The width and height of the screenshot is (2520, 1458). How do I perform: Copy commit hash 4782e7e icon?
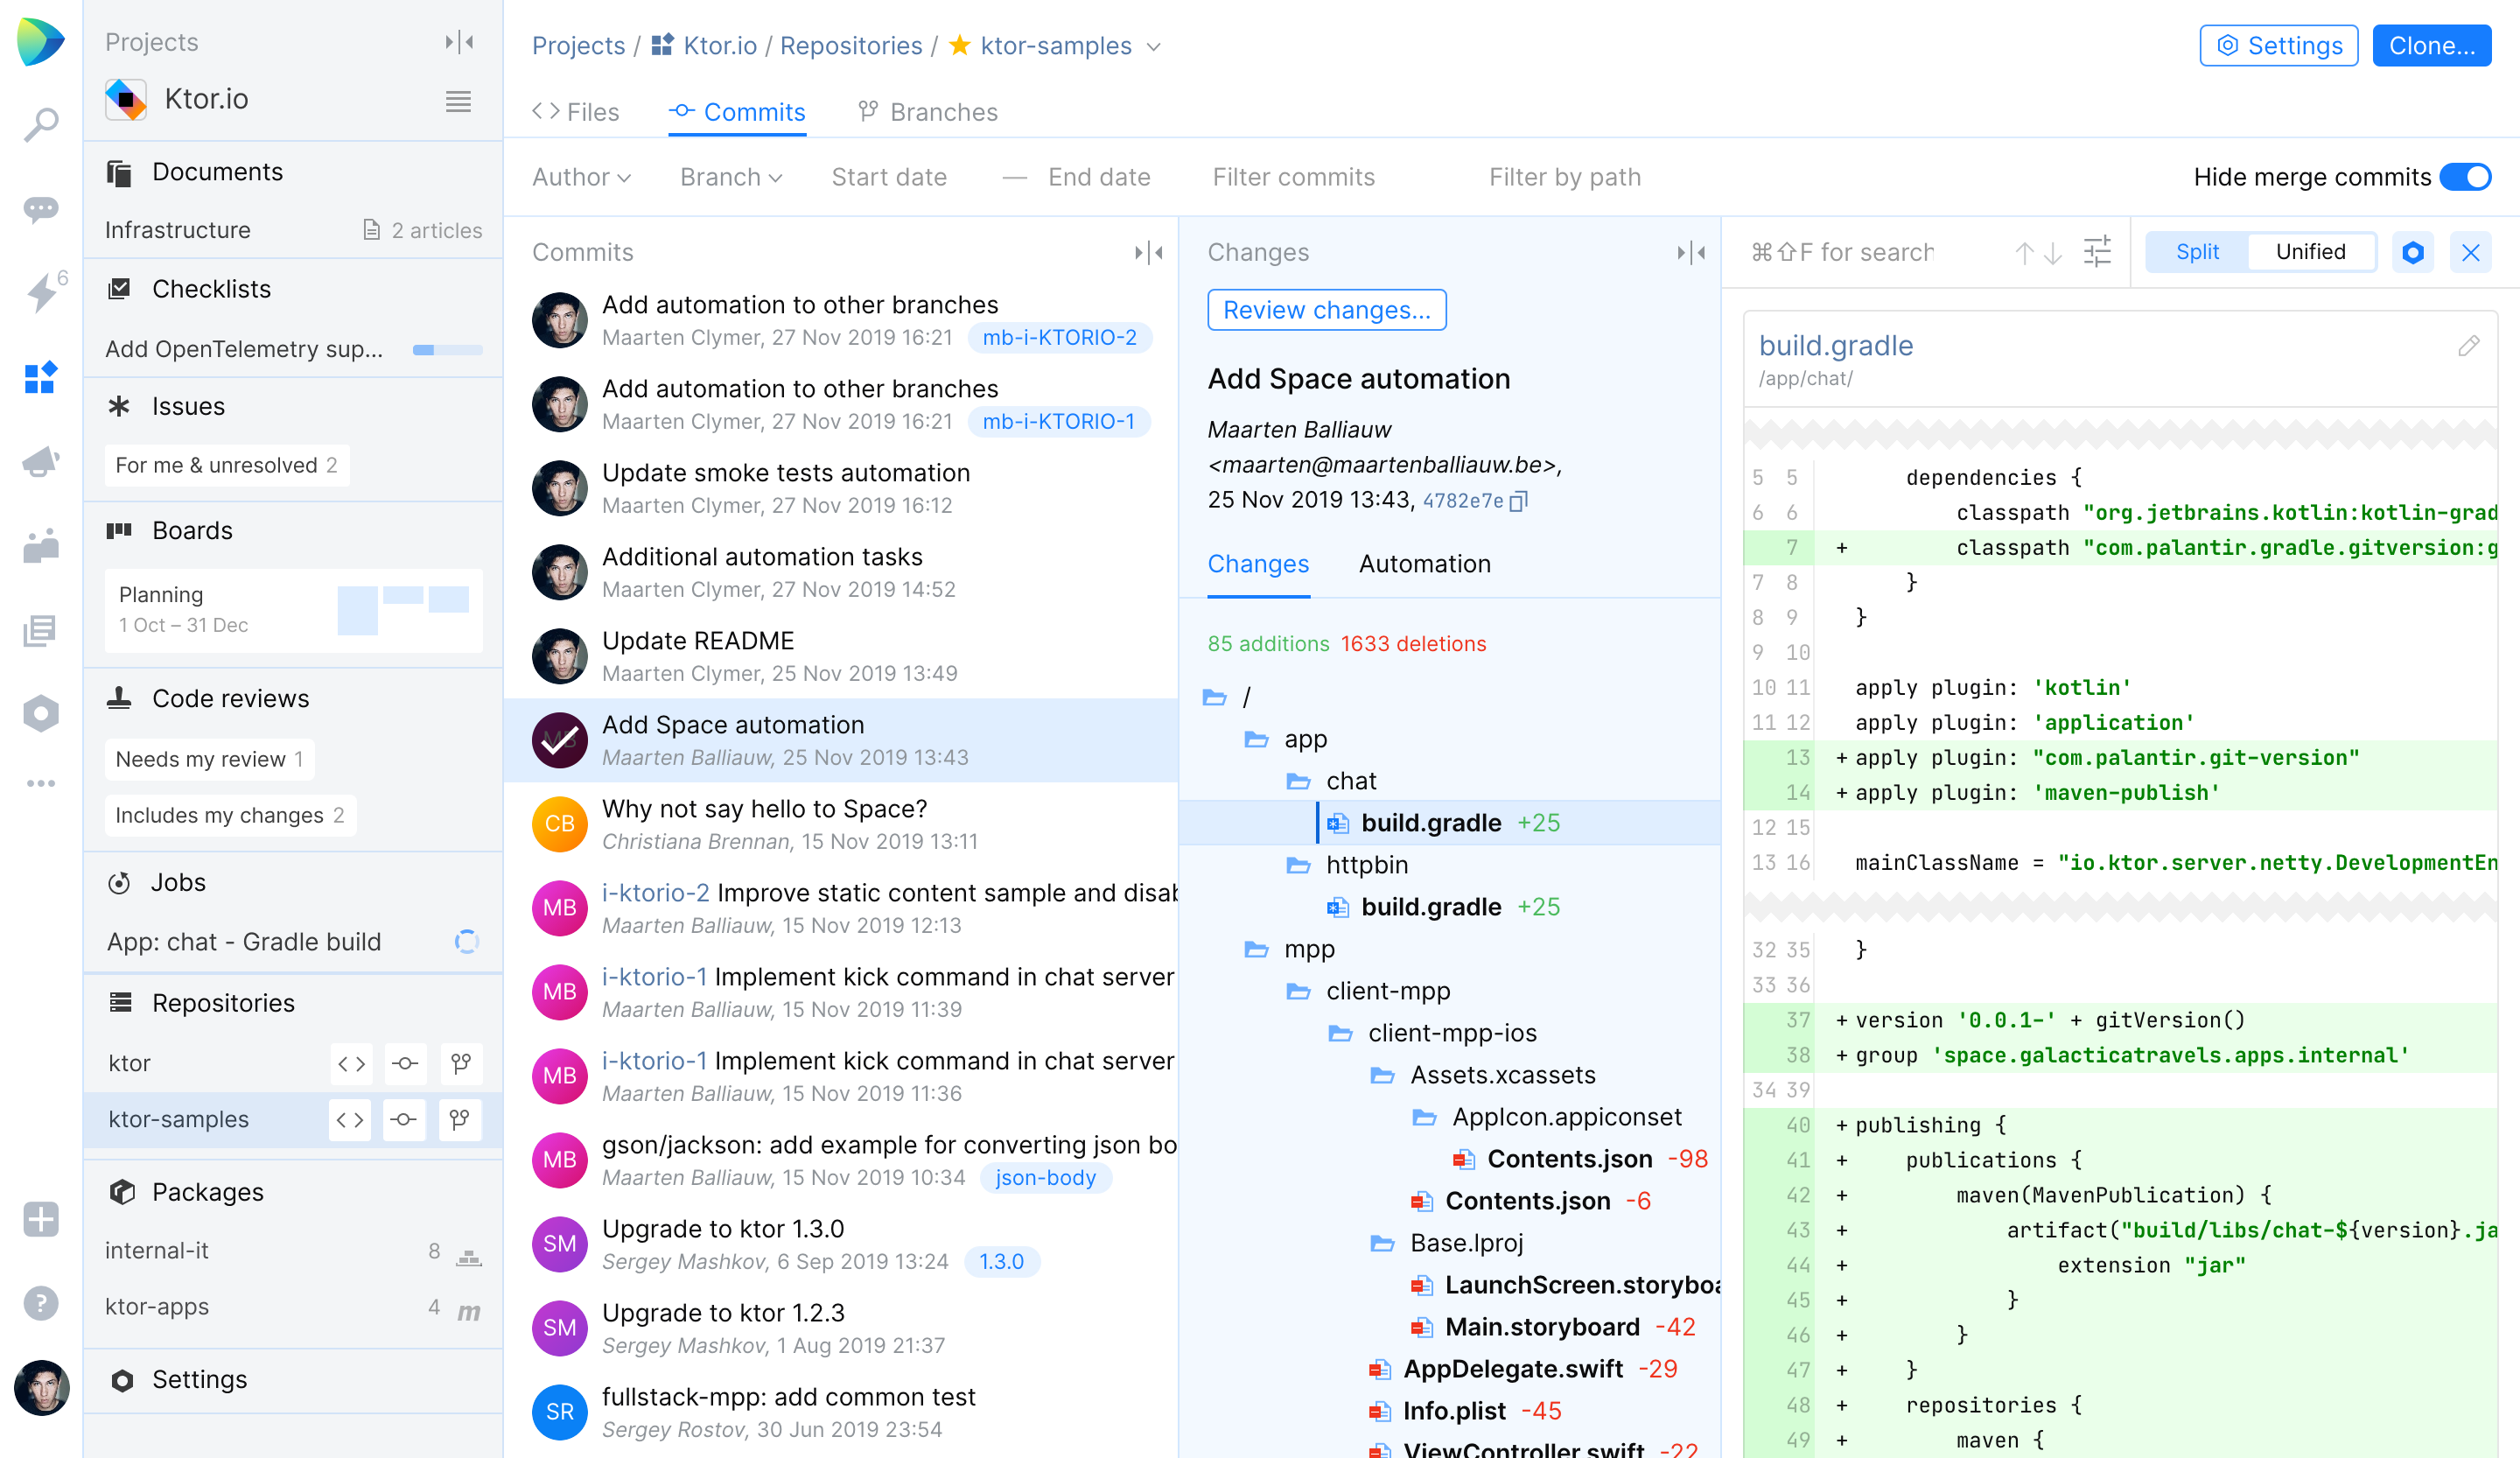coord(1518,501)
